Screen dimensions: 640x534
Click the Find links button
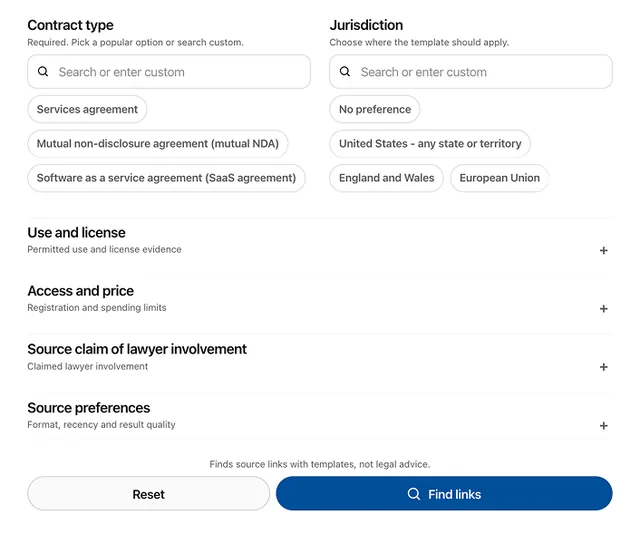(444, 494)
